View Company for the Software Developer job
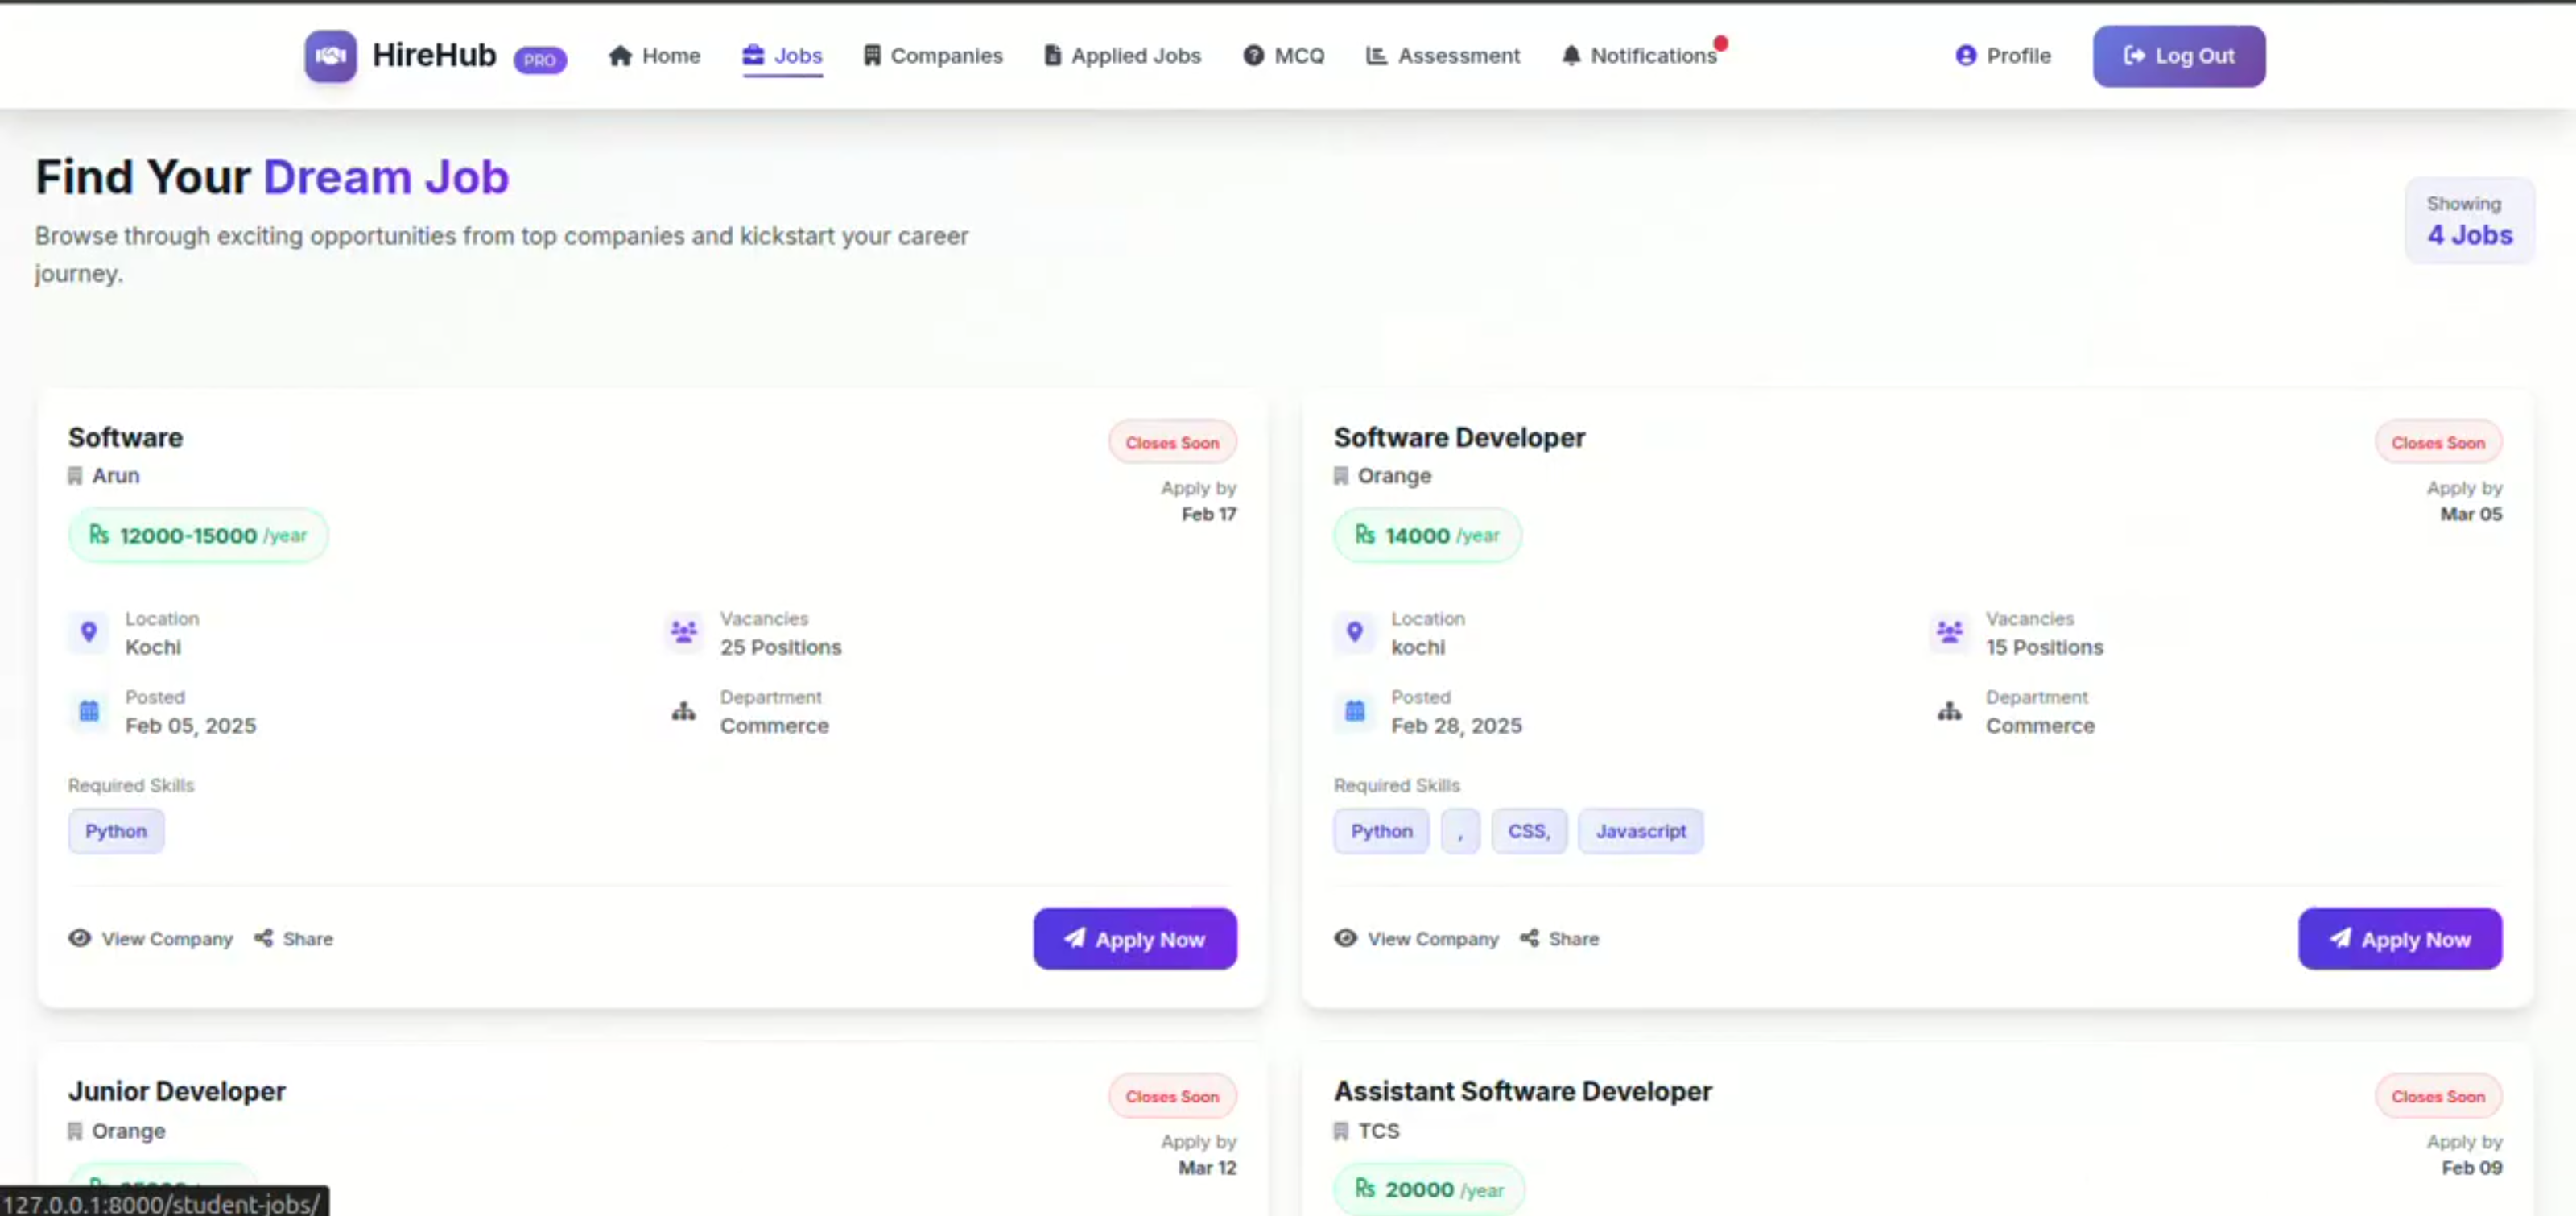 click(1416, 939)
